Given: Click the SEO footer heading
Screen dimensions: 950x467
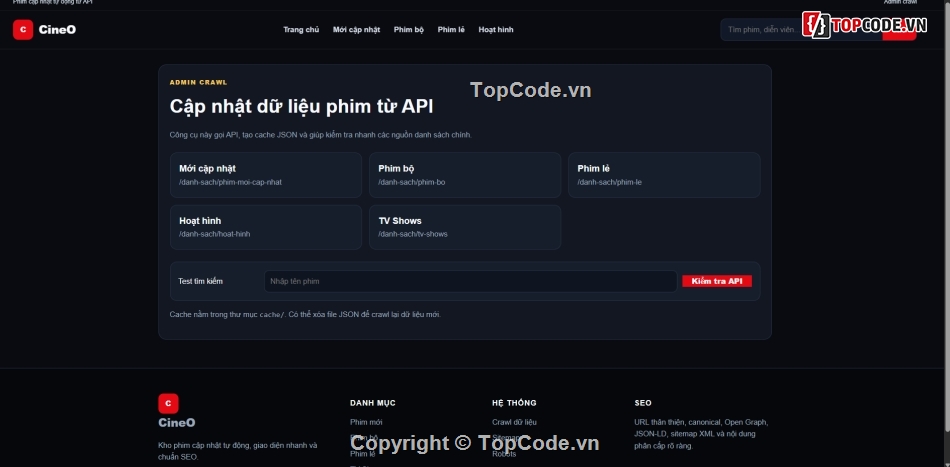Looking at the screenshot, I should [643, 403].
